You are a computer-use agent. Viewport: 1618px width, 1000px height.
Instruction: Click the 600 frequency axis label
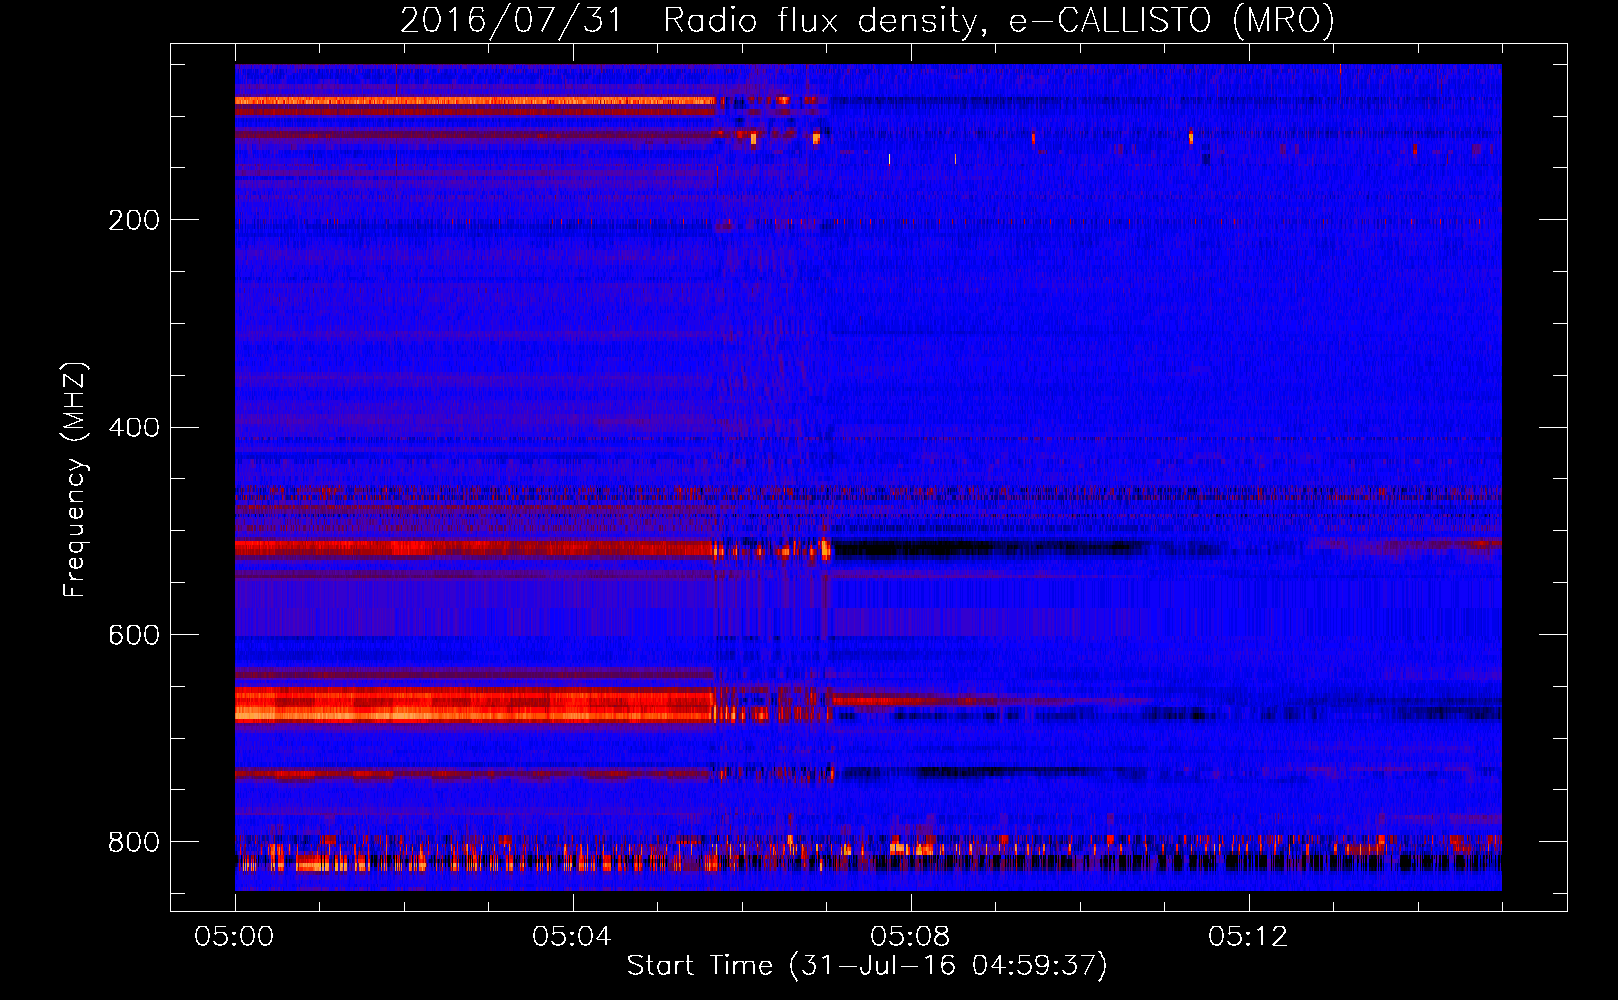coord(134,636)
